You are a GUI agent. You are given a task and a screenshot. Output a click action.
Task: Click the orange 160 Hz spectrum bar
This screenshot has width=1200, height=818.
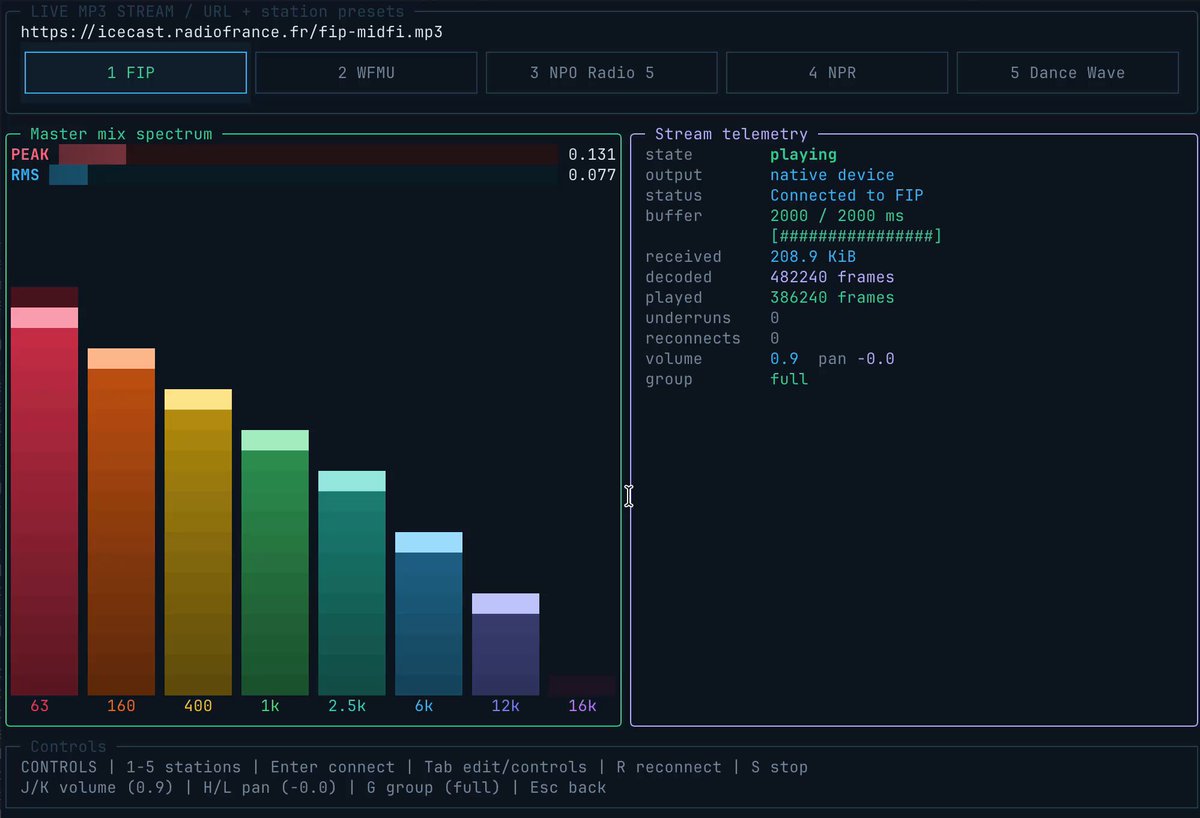point(121,522)
